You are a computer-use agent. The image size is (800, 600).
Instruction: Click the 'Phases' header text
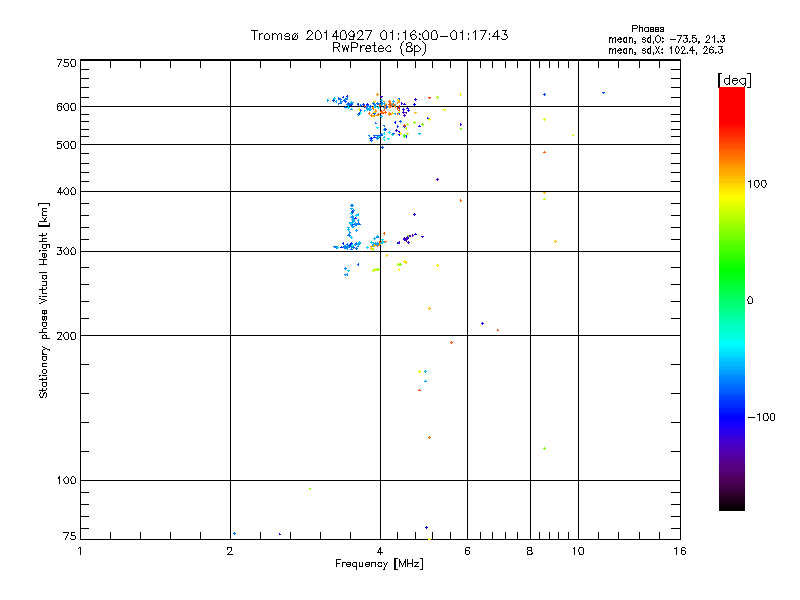click(647, 29)
